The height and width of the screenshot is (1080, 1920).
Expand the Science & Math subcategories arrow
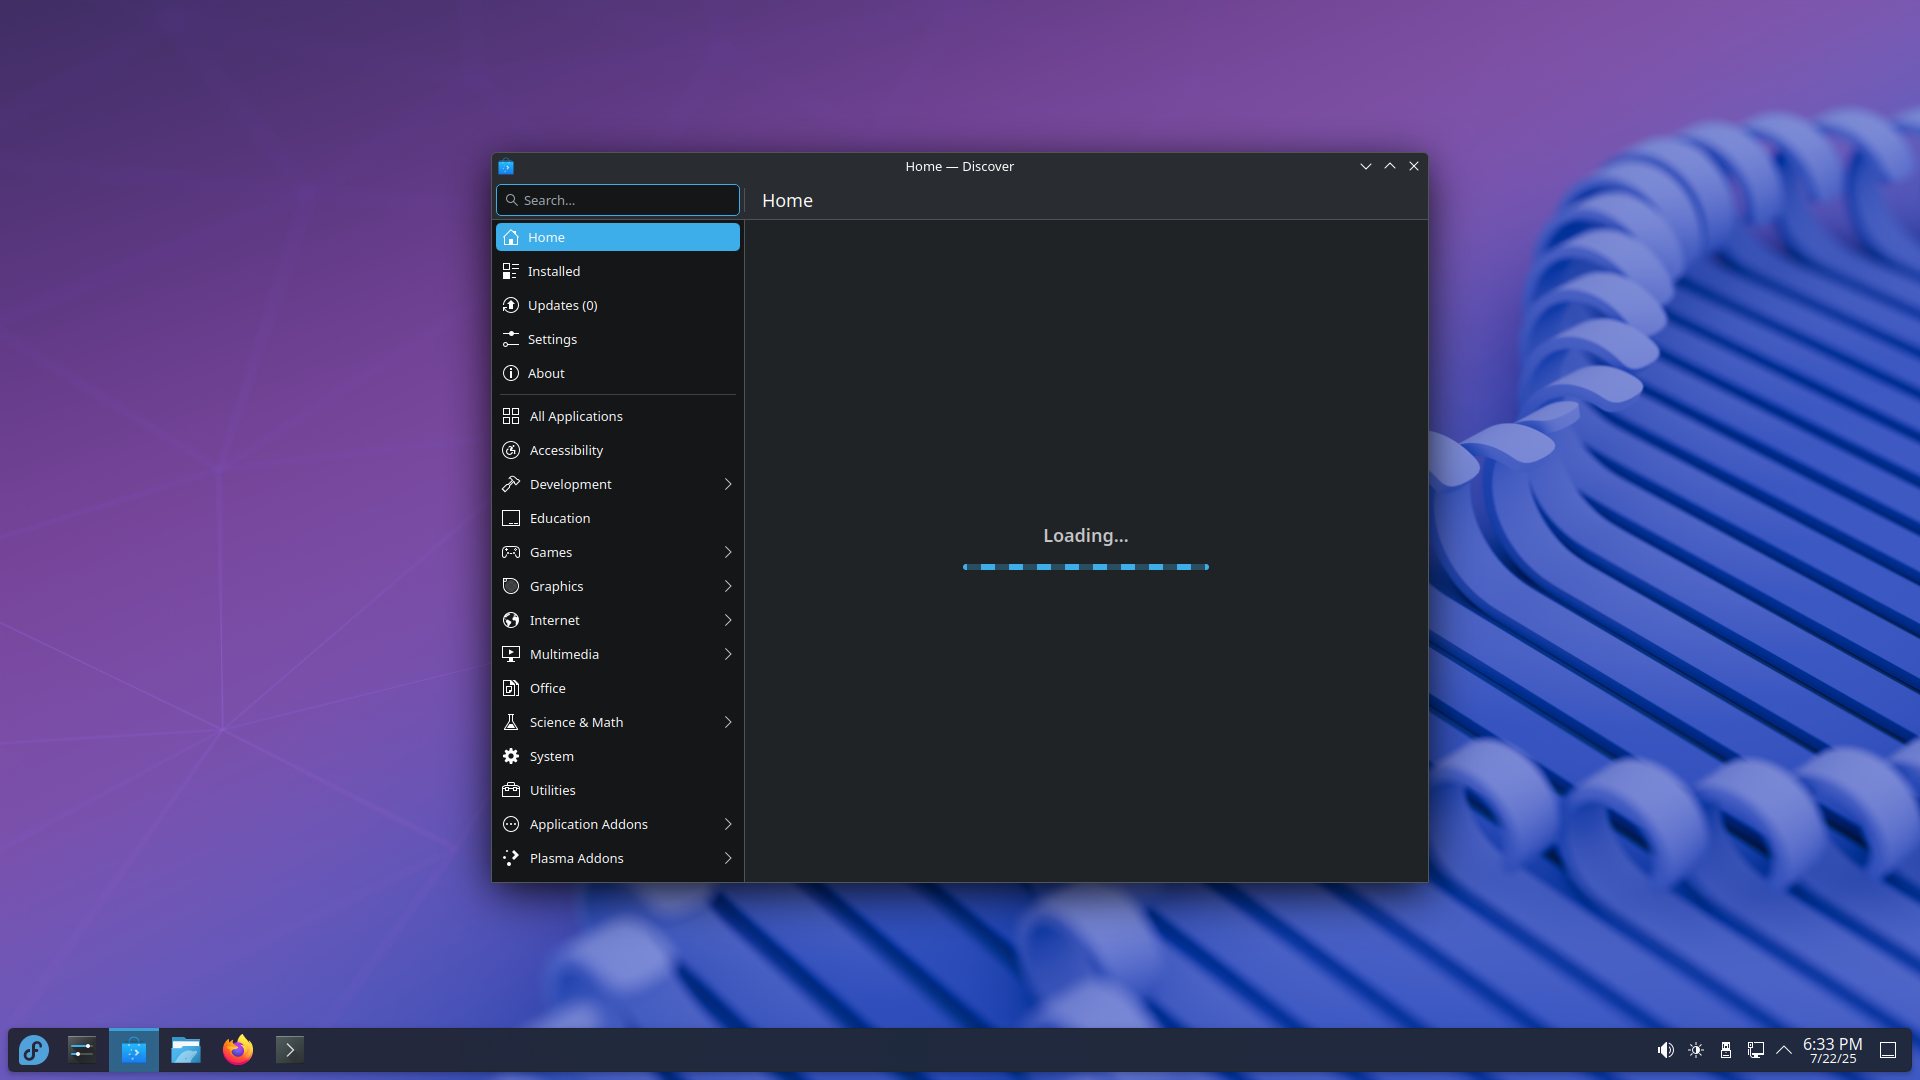tap(728, 722)
